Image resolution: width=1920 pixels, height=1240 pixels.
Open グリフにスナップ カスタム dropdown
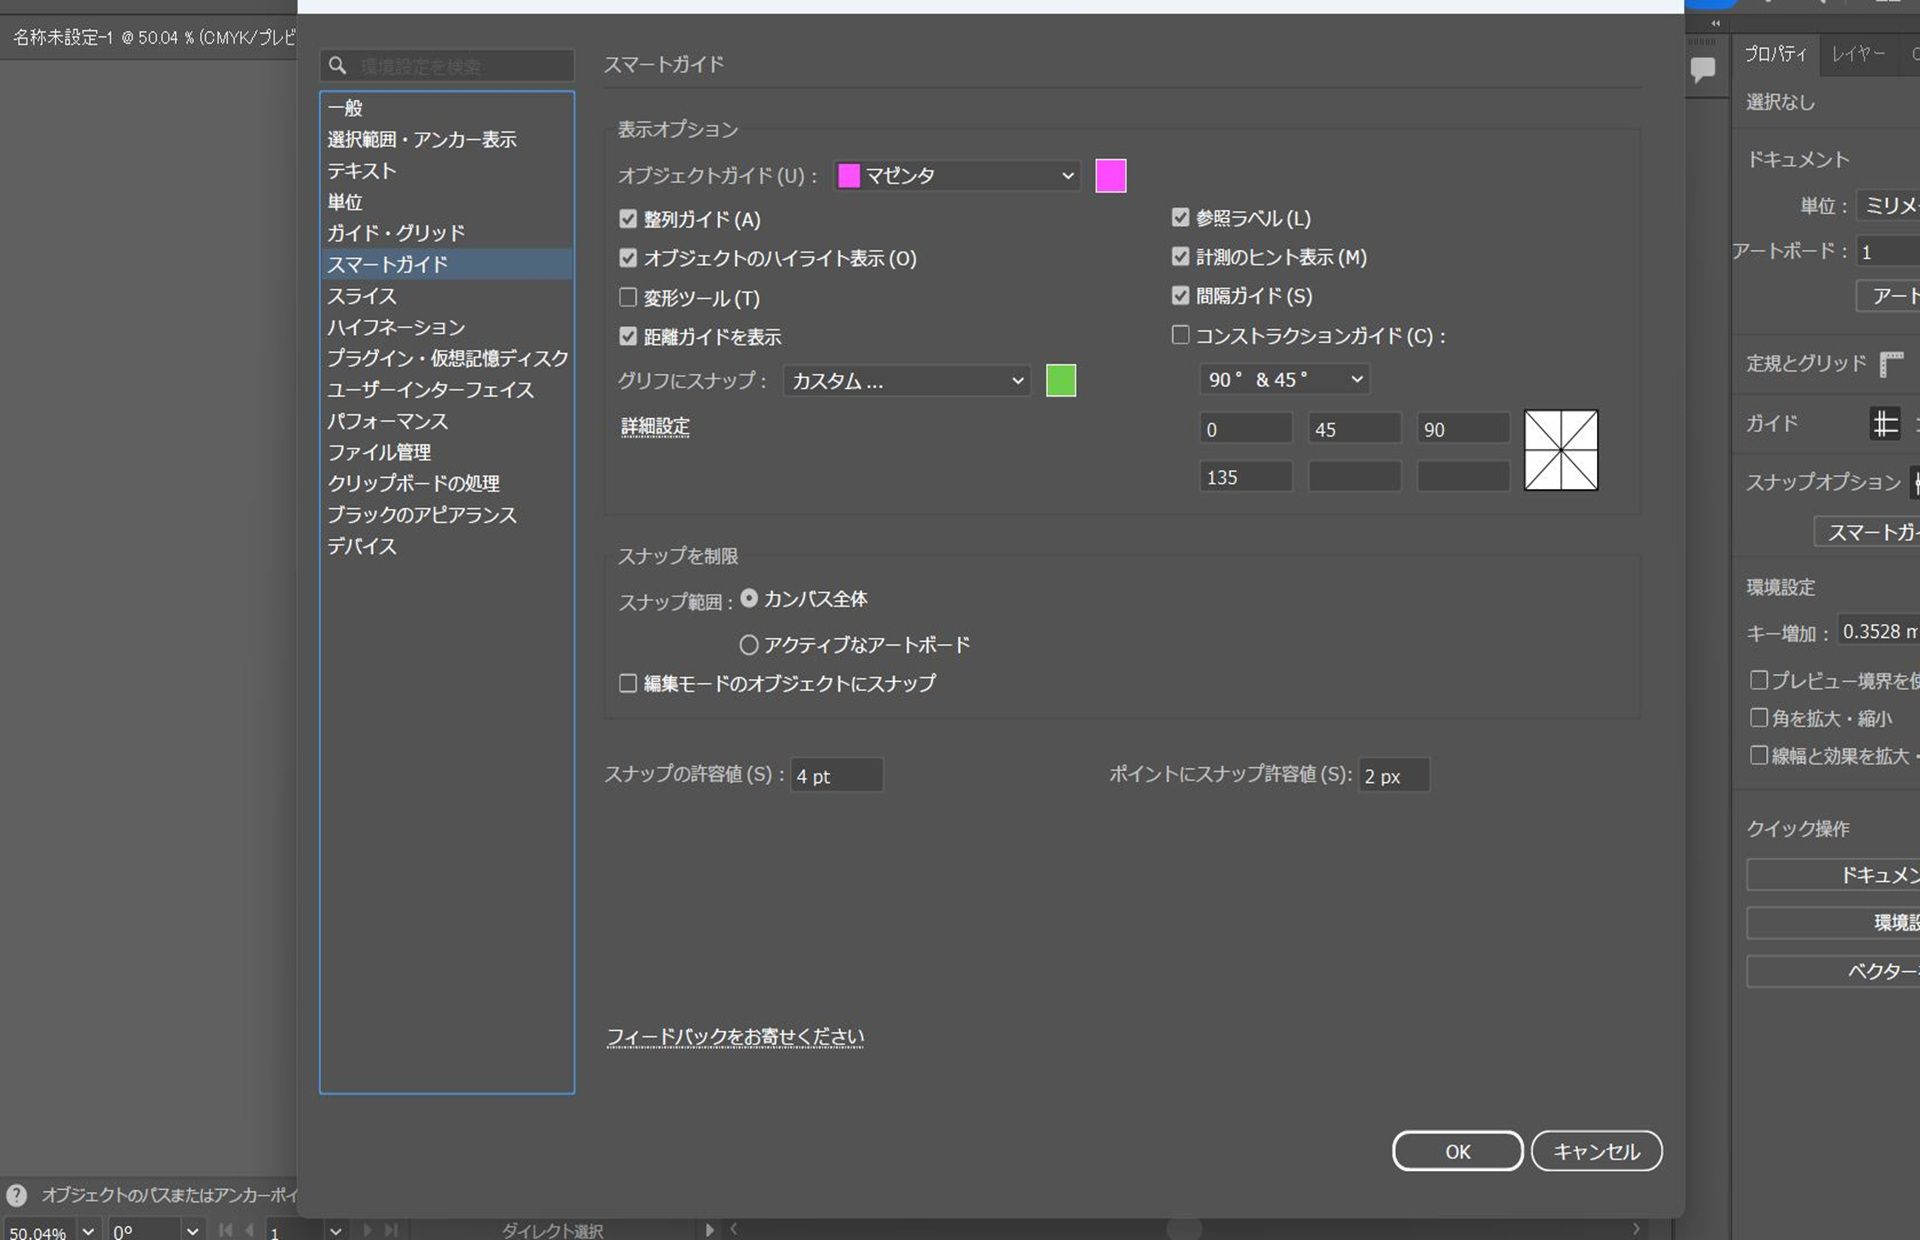point(906,381)
